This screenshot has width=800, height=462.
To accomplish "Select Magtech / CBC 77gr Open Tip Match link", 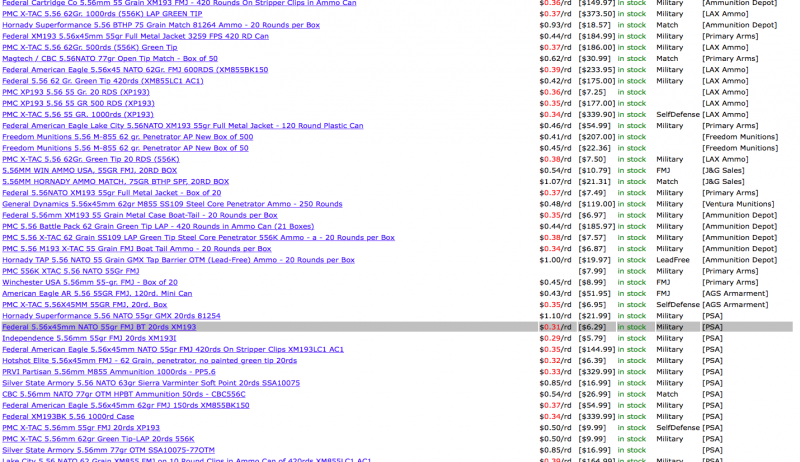I will click(110, 59).
